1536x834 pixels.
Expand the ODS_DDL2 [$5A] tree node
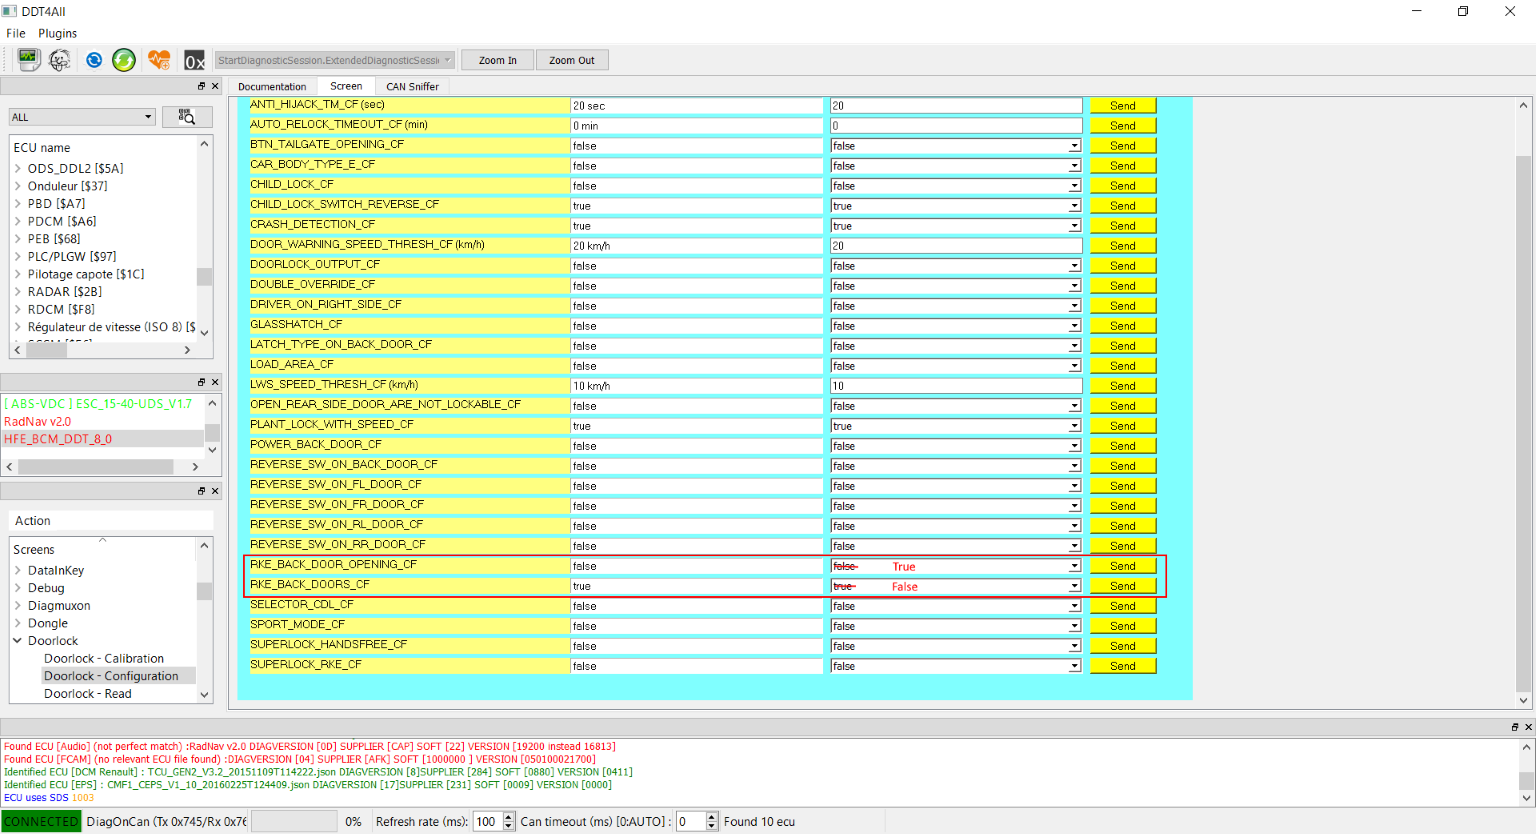click(18, 168)
